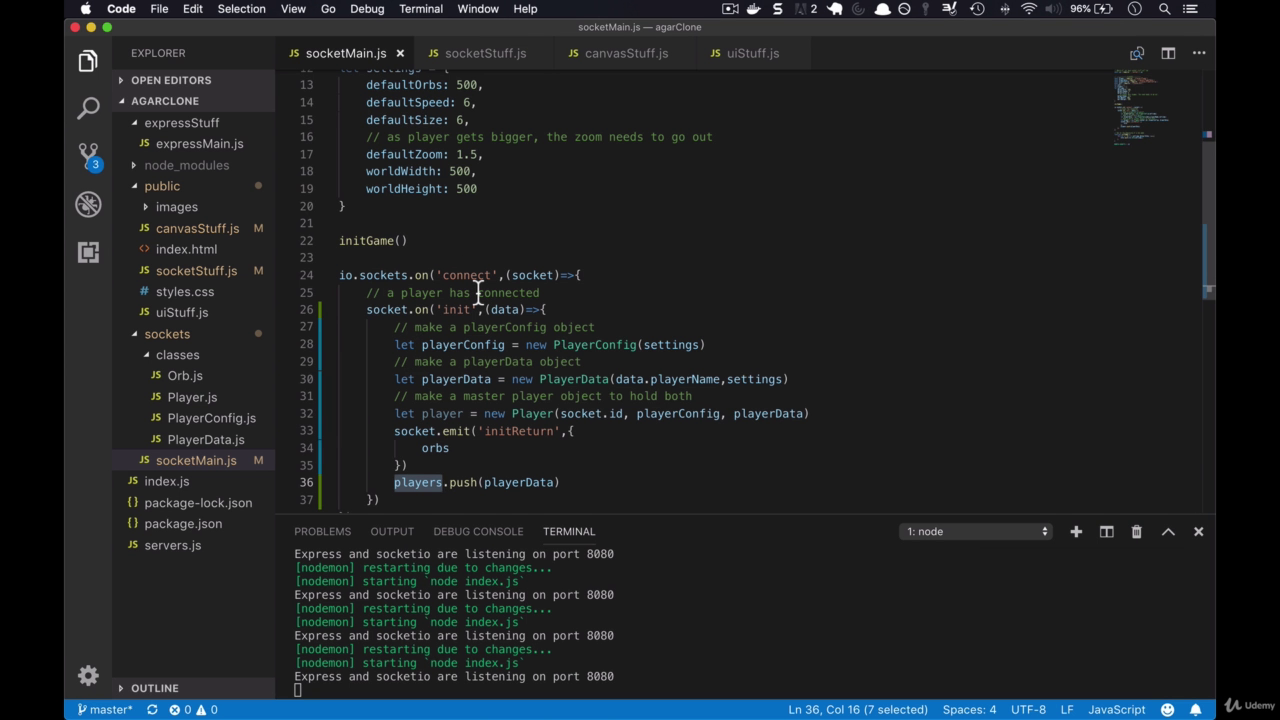Viewport: 1280px width, 720px height.
Task: Switch to the uiStuff.js tab
Action: click(x=753, y=53)
